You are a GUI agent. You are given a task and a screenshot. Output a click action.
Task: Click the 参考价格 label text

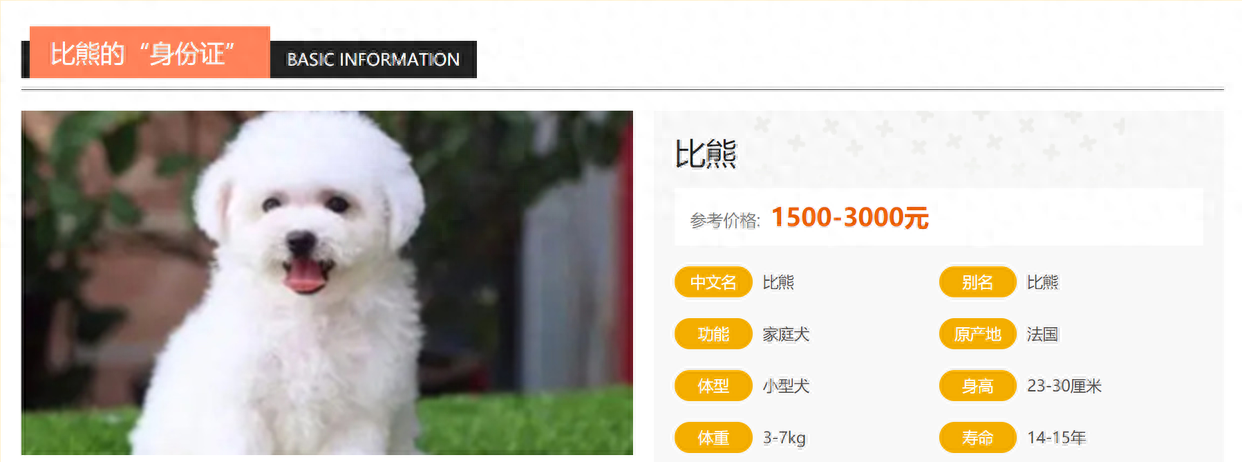(x=725, y=220)
